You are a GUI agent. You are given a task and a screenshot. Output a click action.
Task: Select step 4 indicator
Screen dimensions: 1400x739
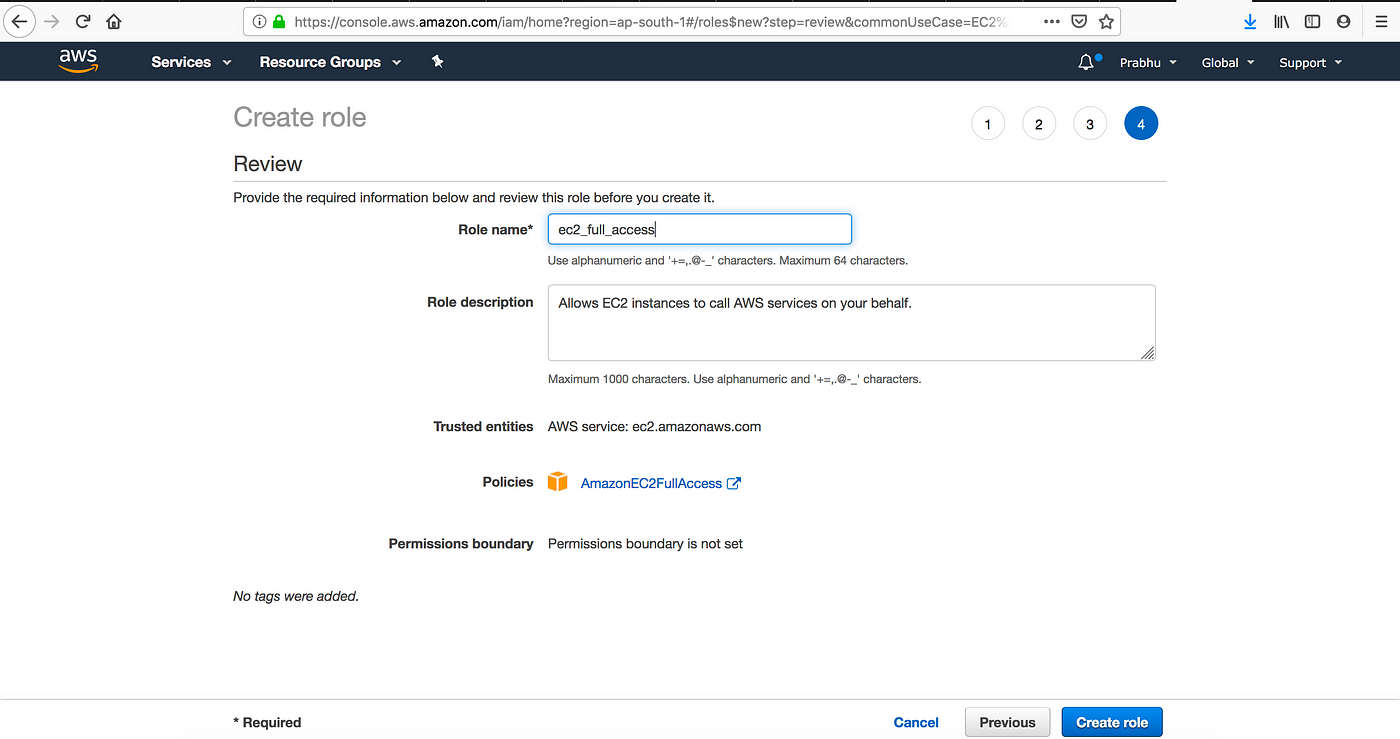[x=1141, y=124]
